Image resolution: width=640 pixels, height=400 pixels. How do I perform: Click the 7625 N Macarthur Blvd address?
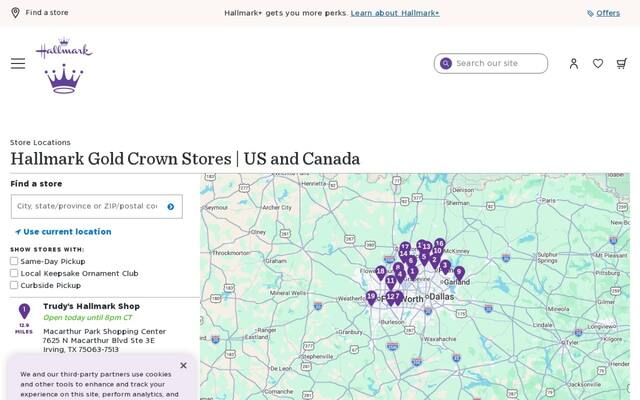pyautogui.click(x=99, y=340)
